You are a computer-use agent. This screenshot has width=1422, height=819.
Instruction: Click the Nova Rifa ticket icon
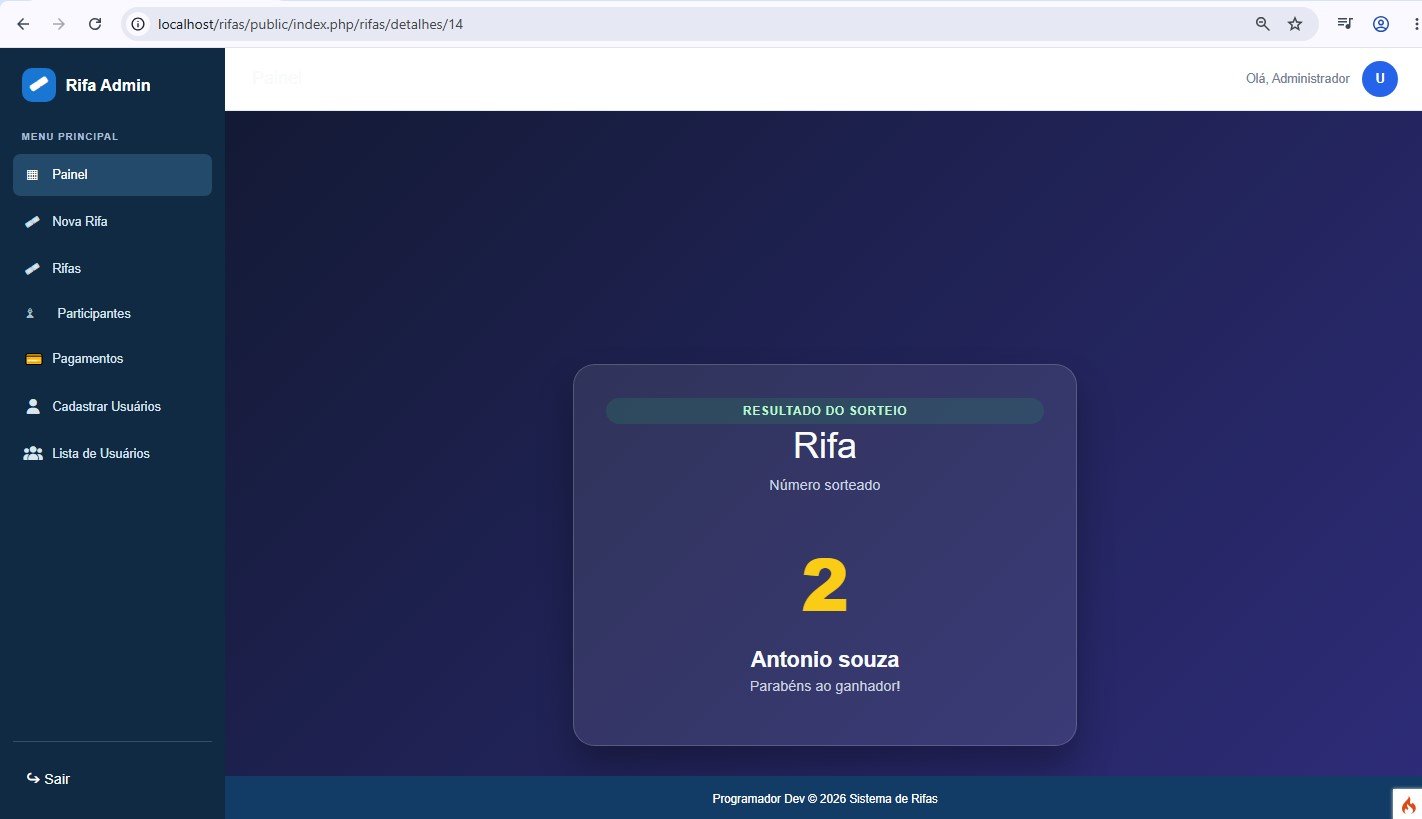pyautogui.click(x=33, y=222)
